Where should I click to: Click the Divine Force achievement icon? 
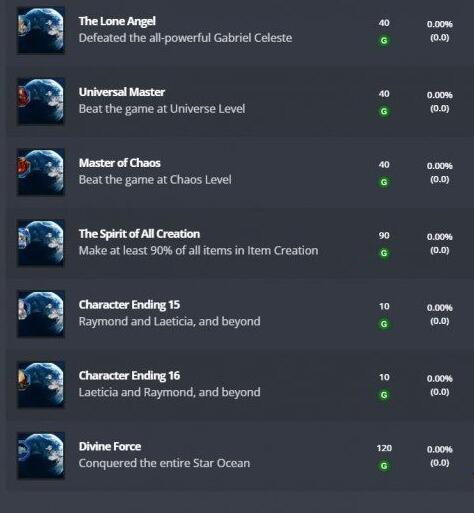(x=41, y=456)
